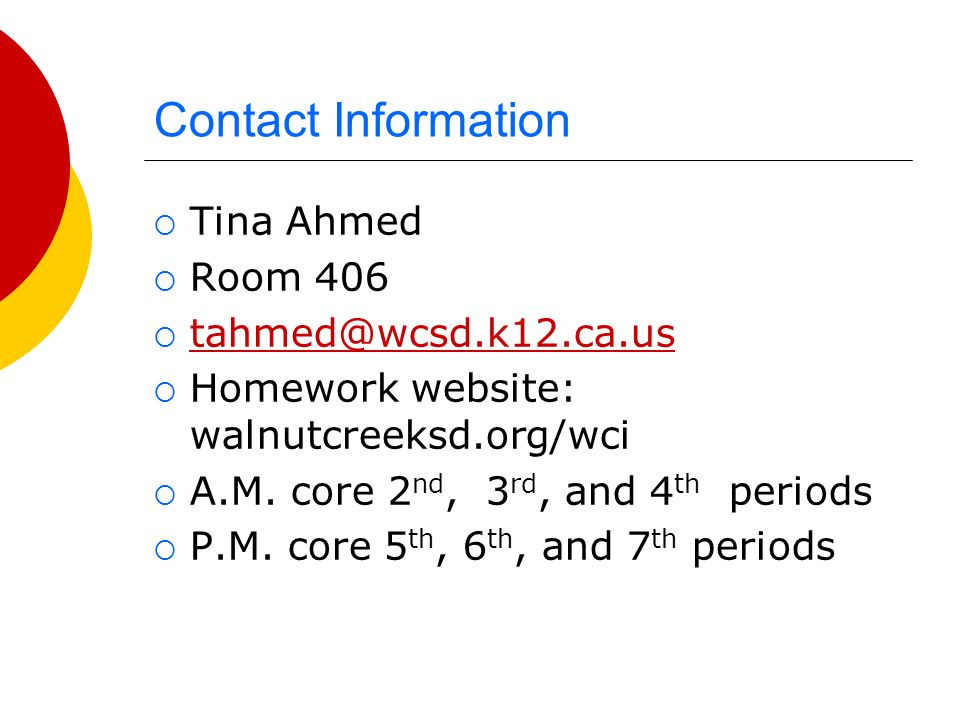Image resolution: width=960 pixels, height=720 pixels.
Task: Click the P.M. core periods line
Action: pyautogui.click(x=512, y=546)
